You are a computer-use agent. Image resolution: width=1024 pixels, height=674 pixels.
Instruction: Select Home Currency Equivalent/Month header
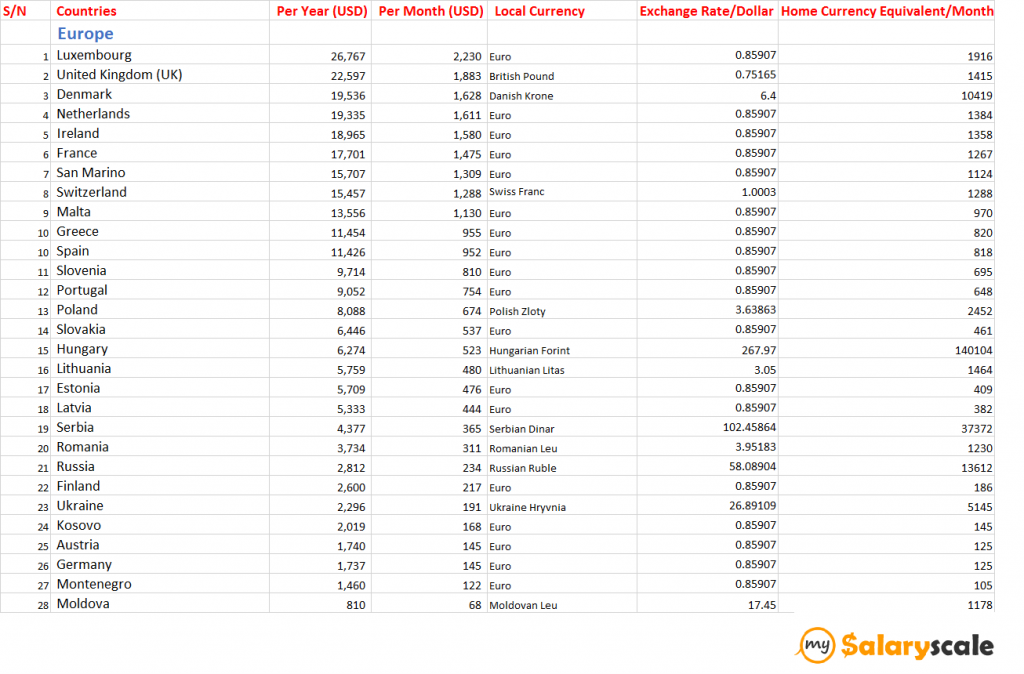click(887, 11)
